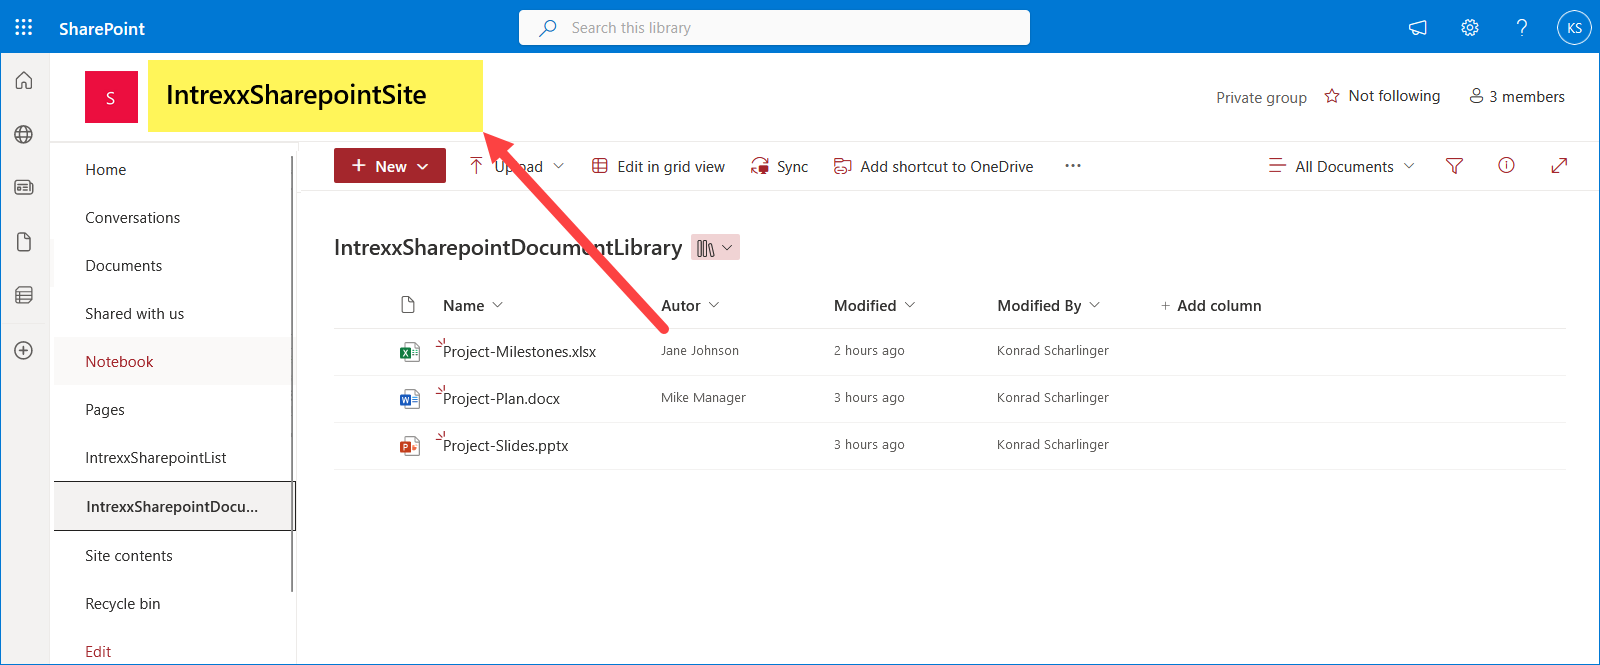Open the Modified column header menu
Image resolution: width=1600 pixels, height=665 pixels.
coord(875,306)
